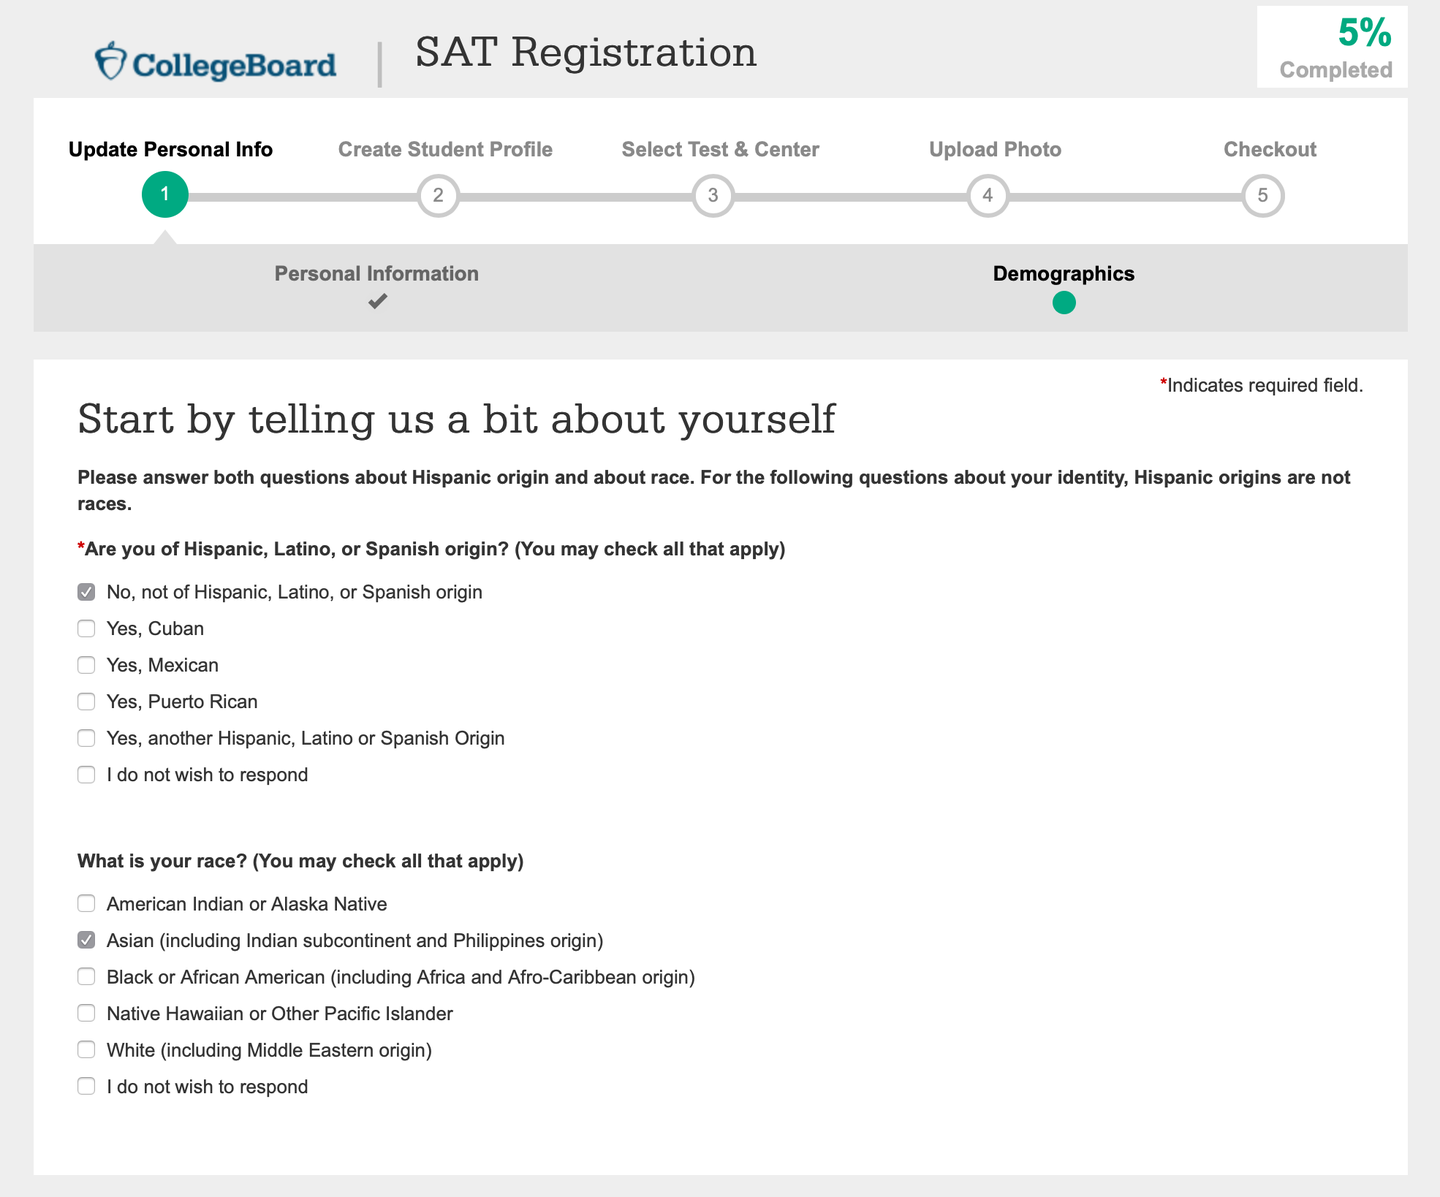Screen dimensions: 1440x1197
Task: Jump to step 3 circle marker
Action: 713,195
